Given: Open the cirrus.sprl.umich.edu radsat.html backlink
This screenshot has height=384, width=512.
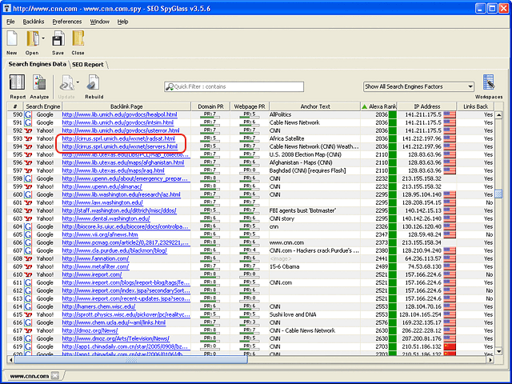Looking at the screenshot, I should [x=118, y=138].
